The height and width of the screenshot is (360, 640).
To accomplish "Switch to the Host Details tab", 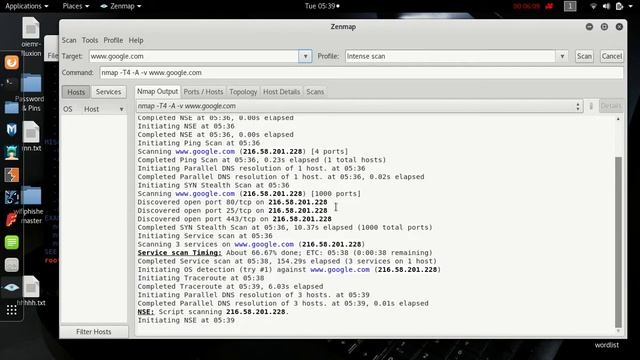I will (281, 92).
